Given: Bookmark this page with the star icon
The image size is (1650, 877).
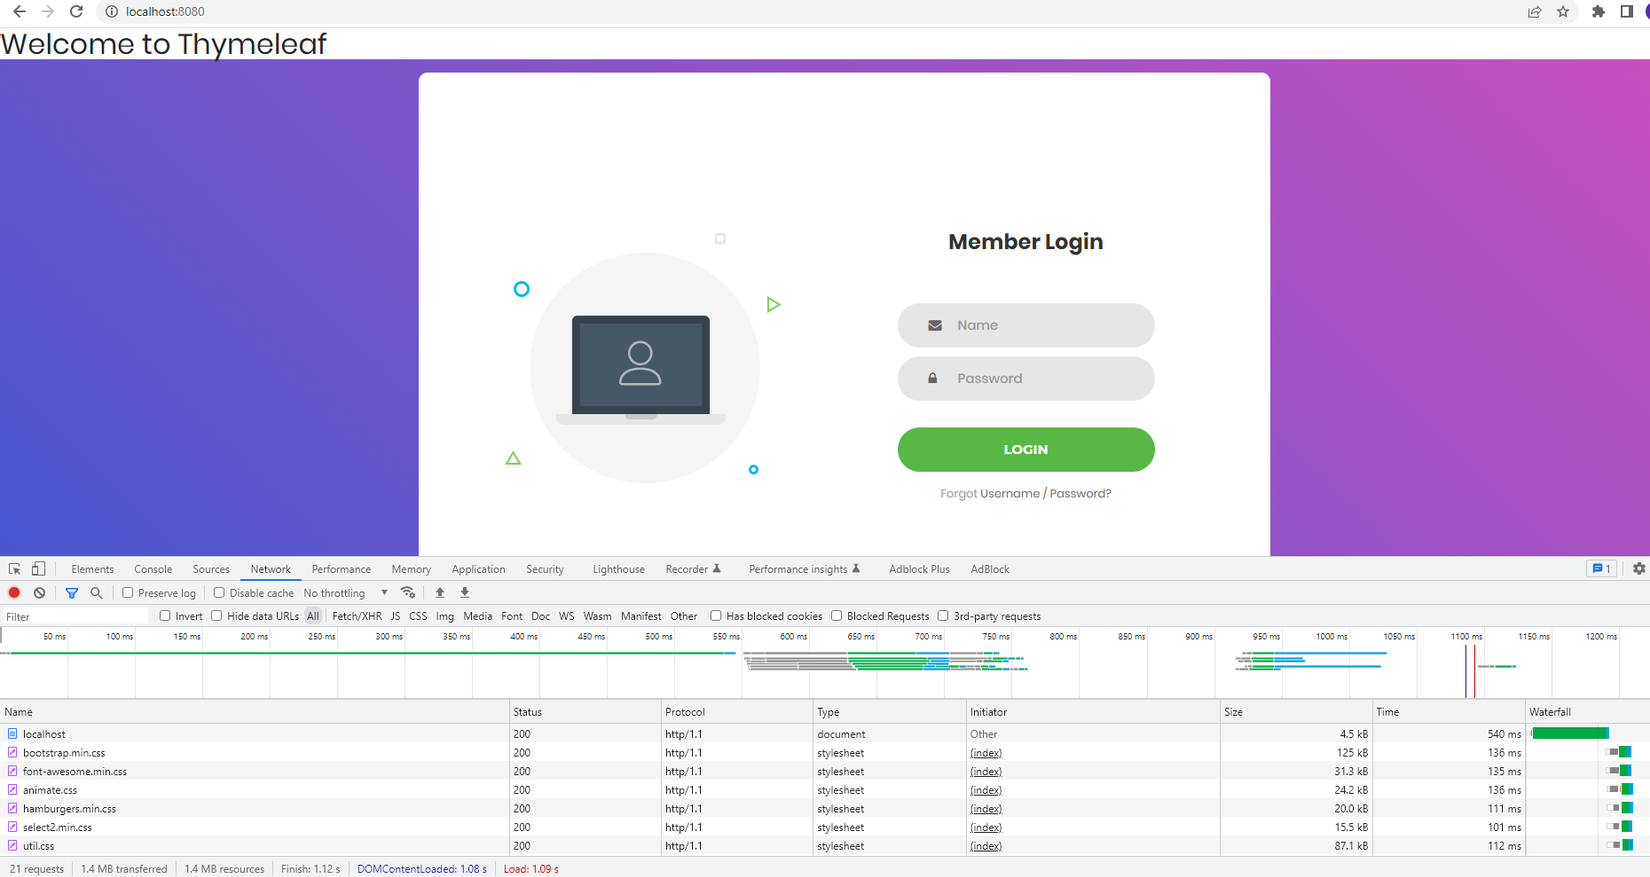Looking at the screenshot, I should click(x=1563, y=12).
